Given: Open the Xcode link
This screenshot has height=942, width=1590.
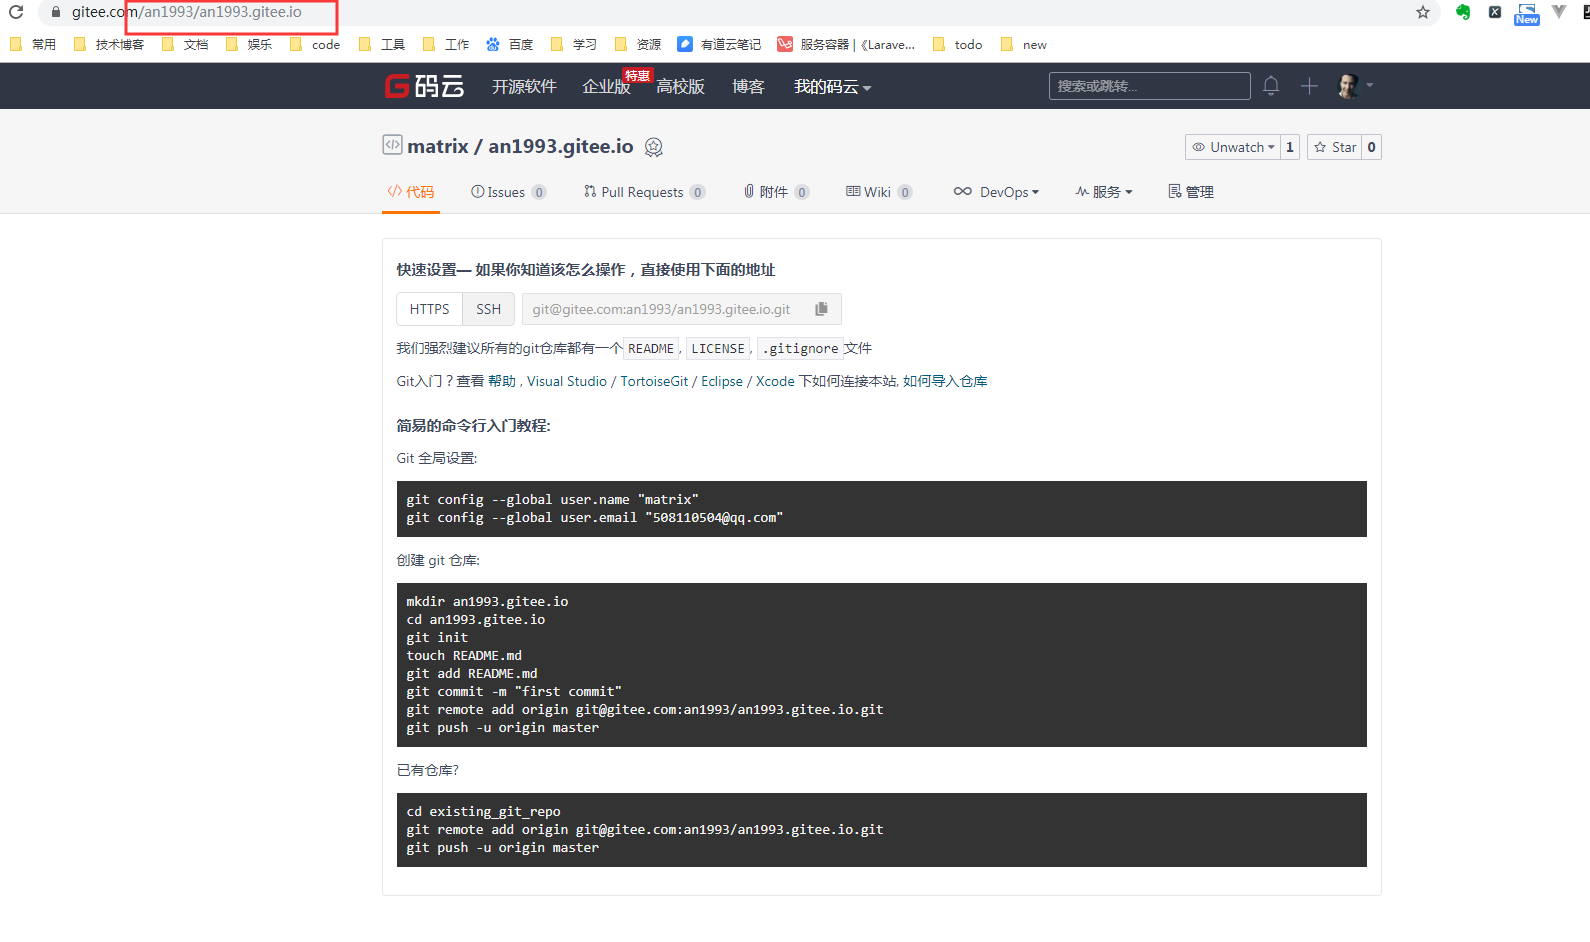Looking at the screenshot, I should pyautogui.click(x=775, y=381).
